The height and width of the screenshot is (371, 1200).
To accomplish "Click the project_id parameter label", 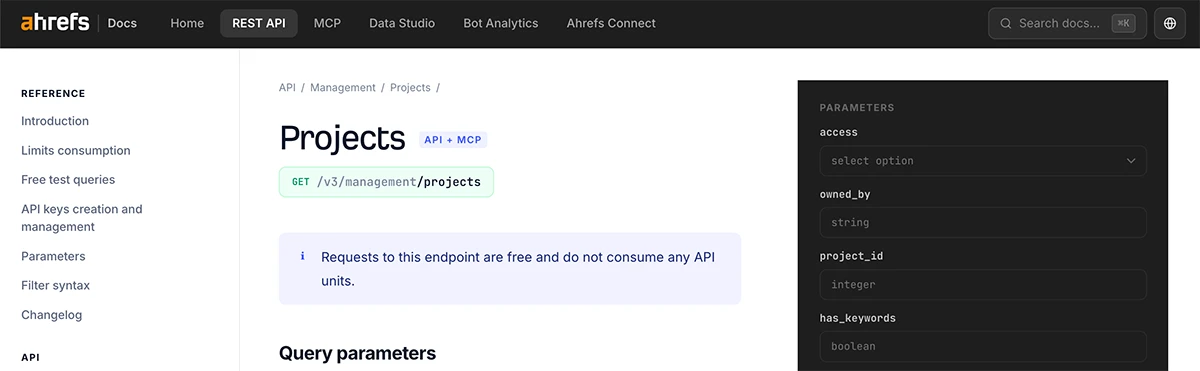I will click(851, 256).
